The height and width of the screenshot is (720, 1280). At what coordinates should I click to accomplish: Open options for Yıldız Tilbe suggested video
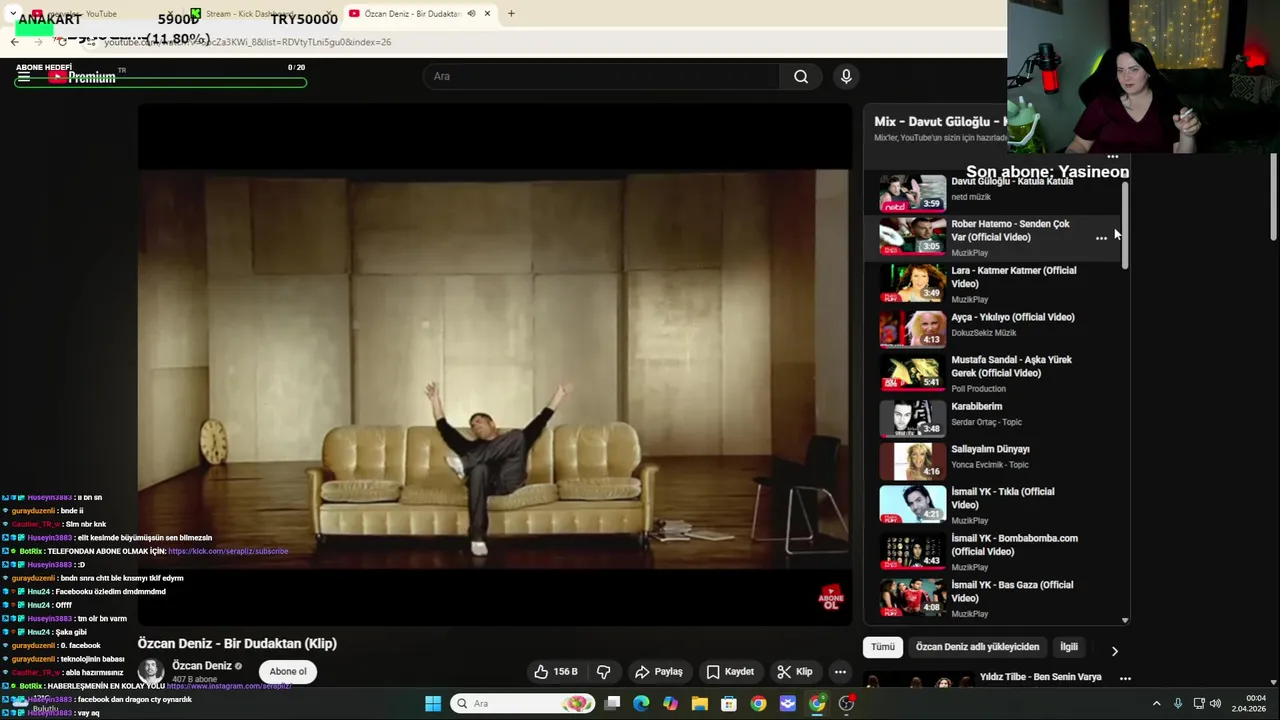1125,678
